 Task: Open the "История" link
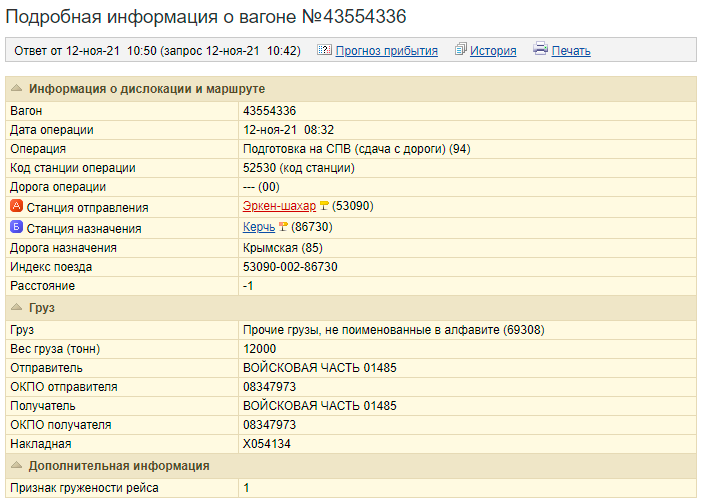click(x=493, y=51)
